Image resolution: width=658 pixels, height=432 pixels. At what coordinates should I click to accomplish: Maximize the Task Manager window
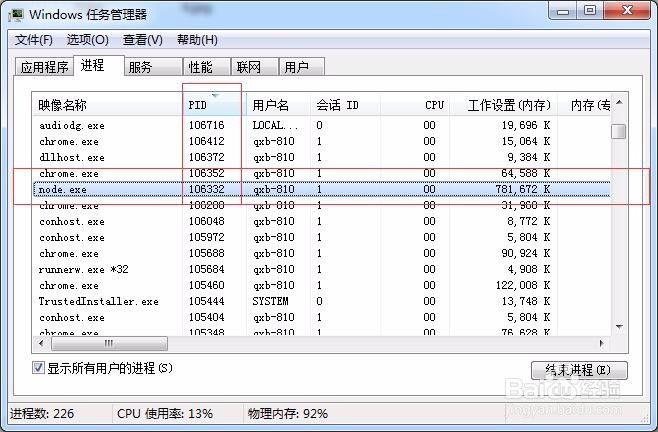(x=590, y=10)
